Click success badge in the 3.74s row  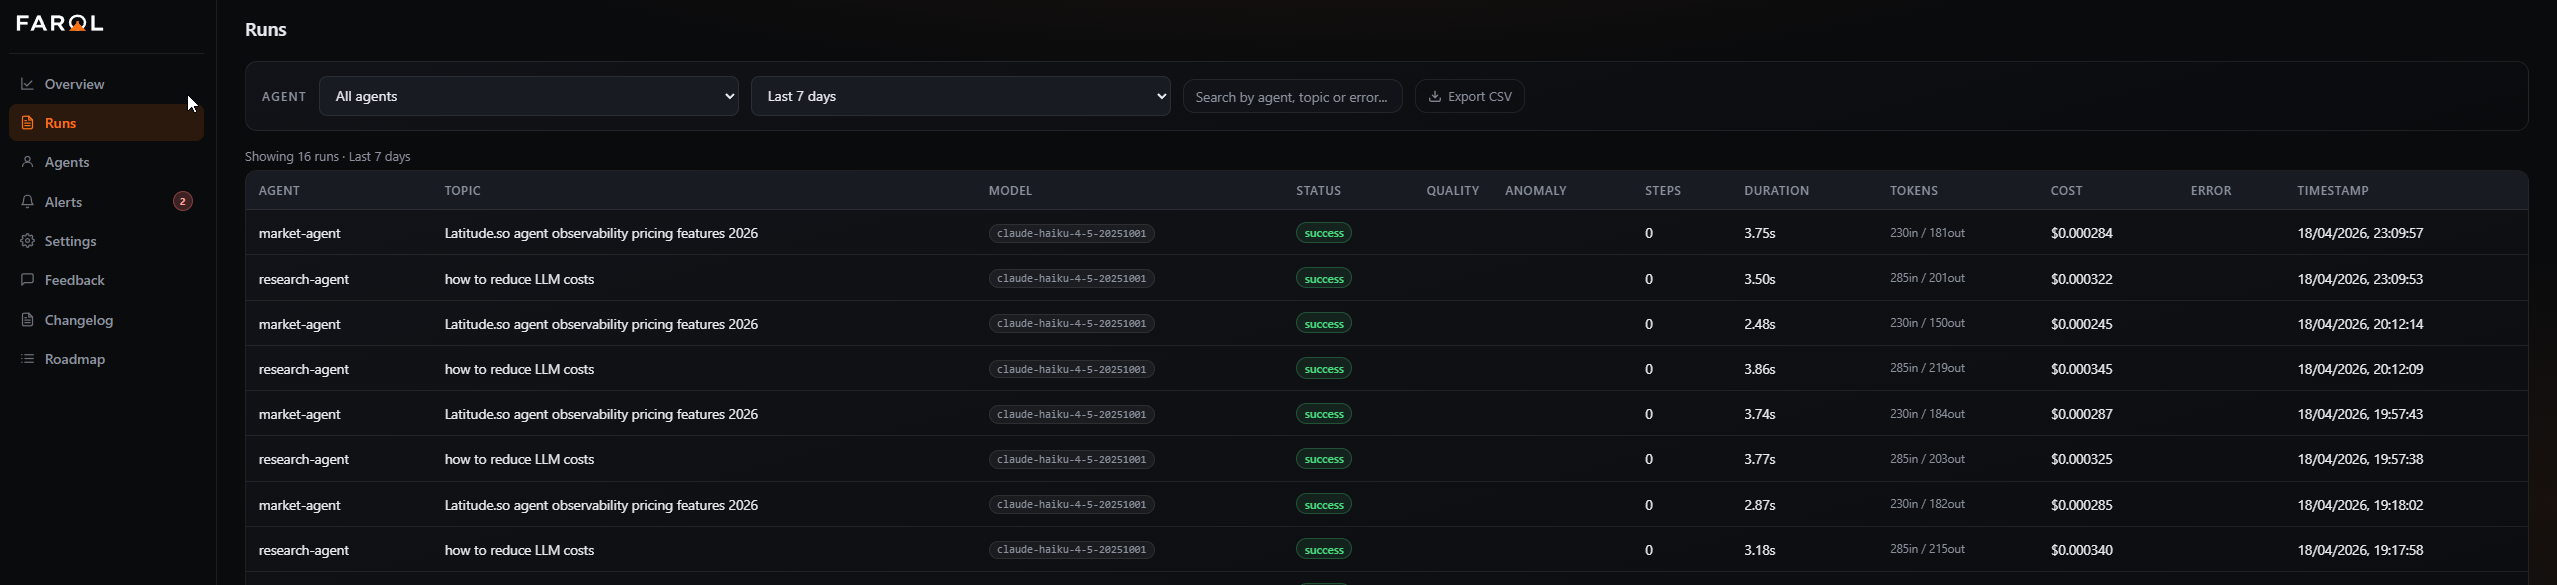pyautogui.click(x=1324, y=414)
